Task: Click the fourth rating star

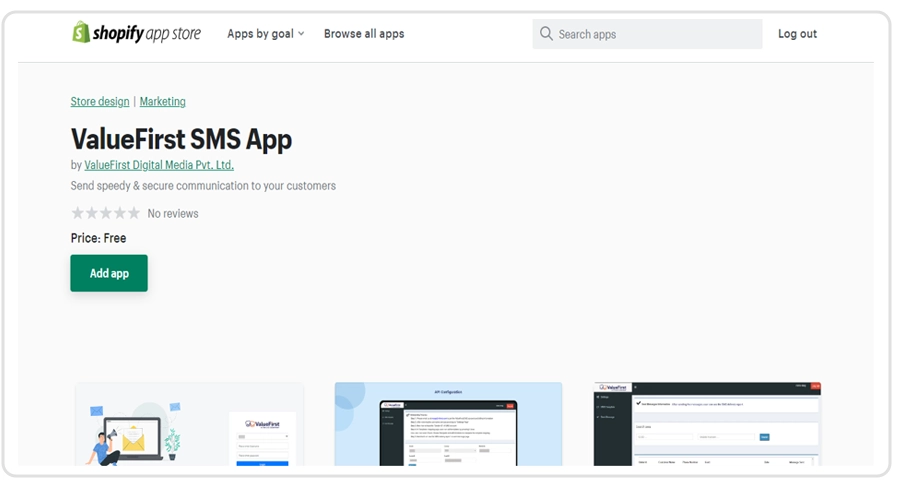Action: point(119,213)
